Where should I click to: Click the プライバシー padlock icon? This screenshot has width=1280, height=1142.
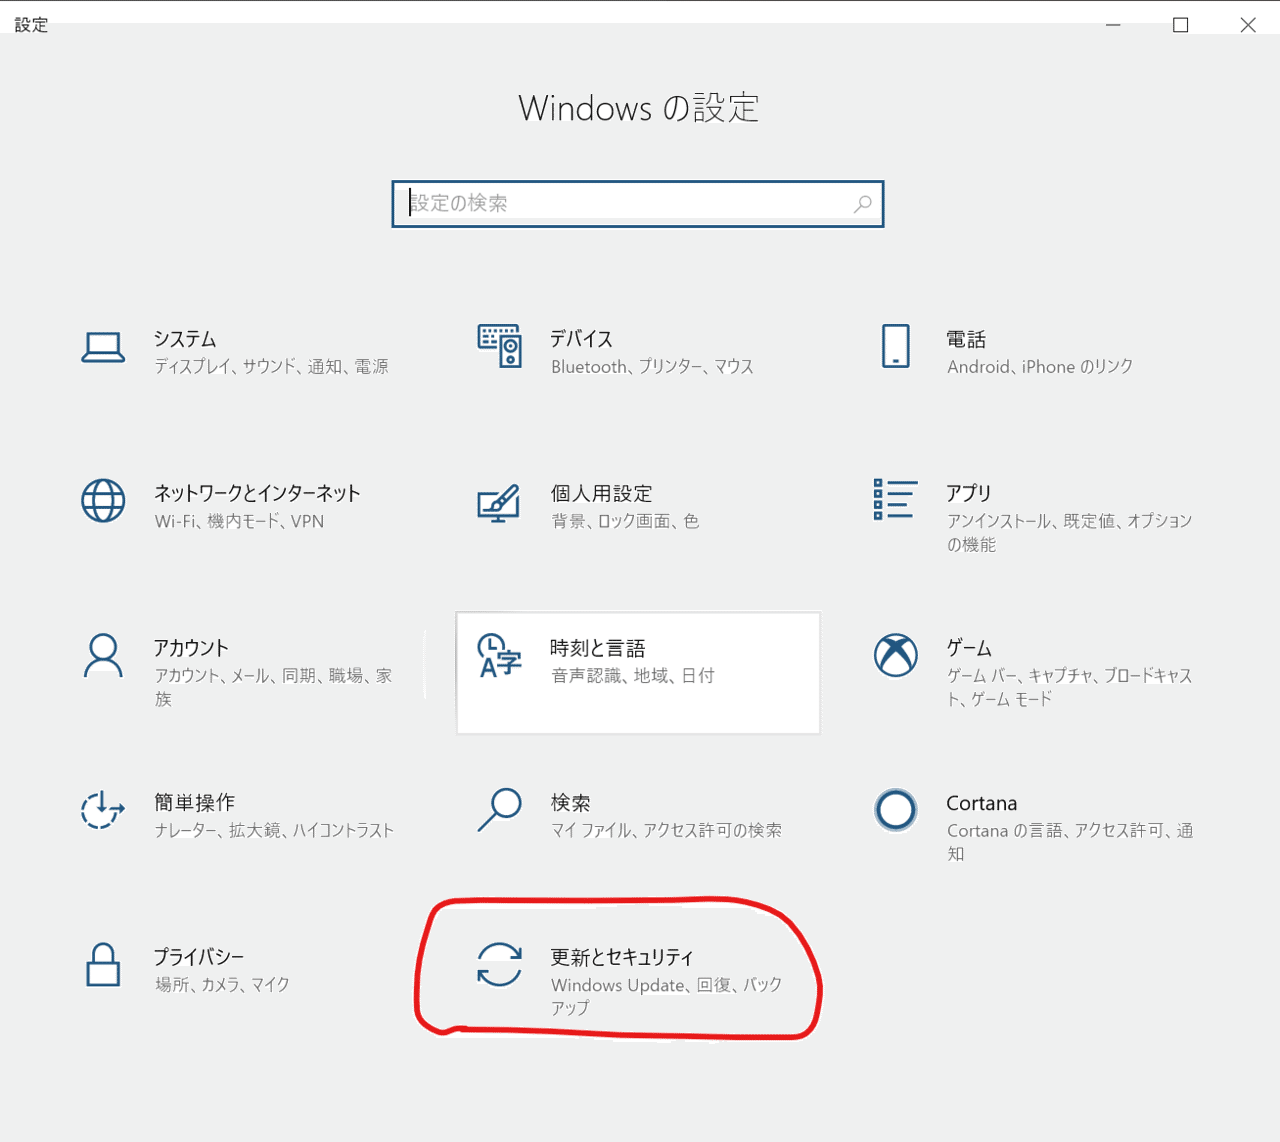click(x=103, y=965)
